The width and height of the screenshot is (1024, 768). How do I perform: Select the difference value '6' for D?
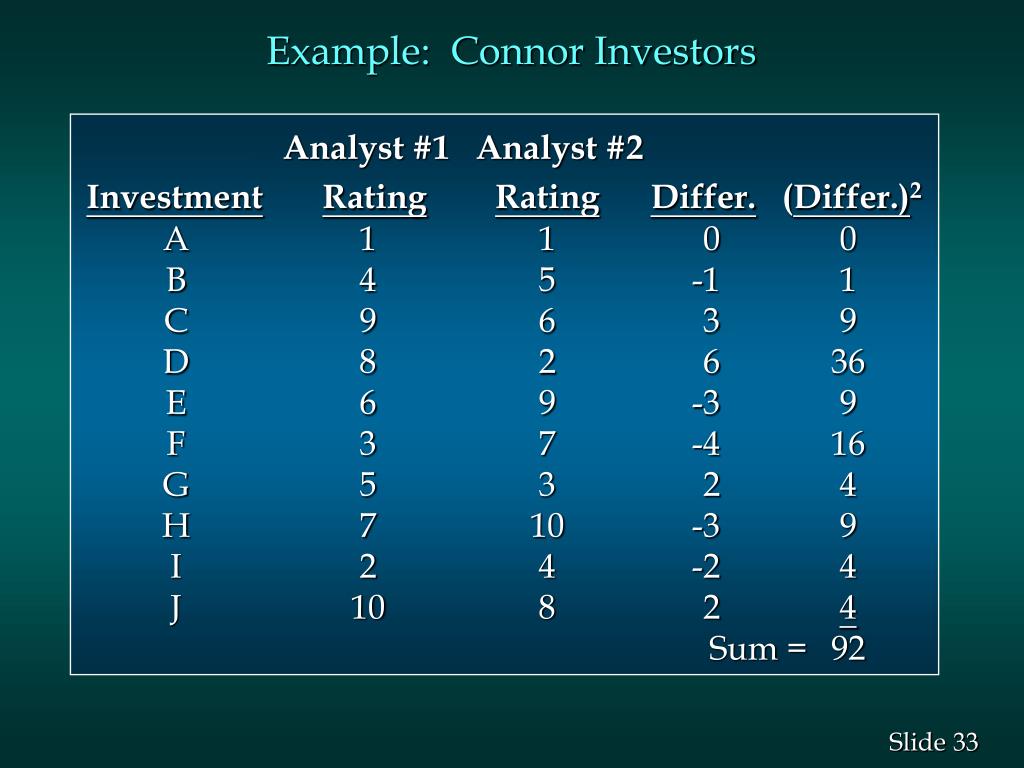click(x=711, y=362)
